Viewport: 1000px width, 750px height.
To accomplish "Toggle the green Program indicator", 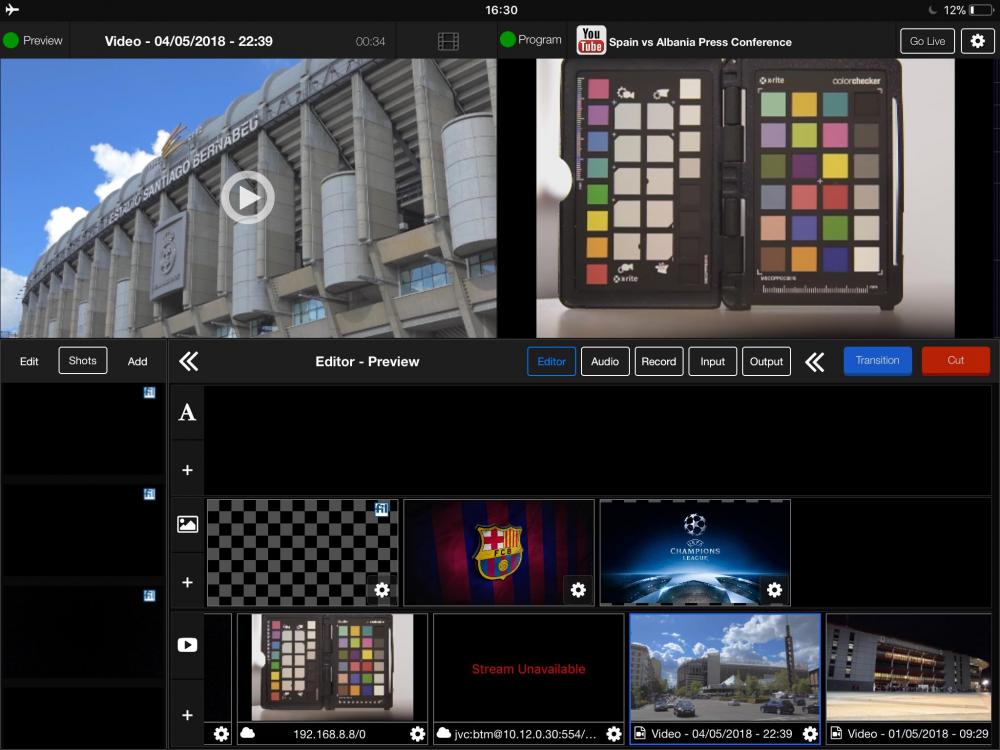I will point(507,40).
